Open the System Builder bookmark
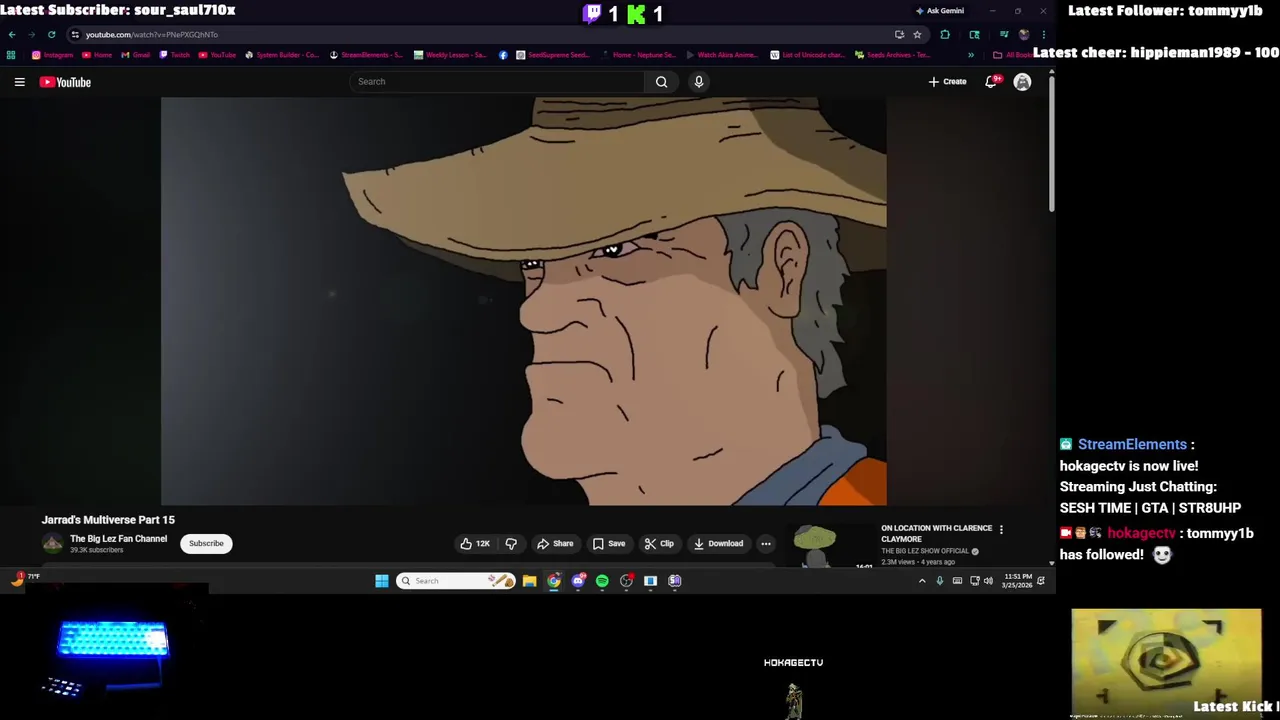The height and width of the screenshot is (720, 1280). [x=282, y=55]
